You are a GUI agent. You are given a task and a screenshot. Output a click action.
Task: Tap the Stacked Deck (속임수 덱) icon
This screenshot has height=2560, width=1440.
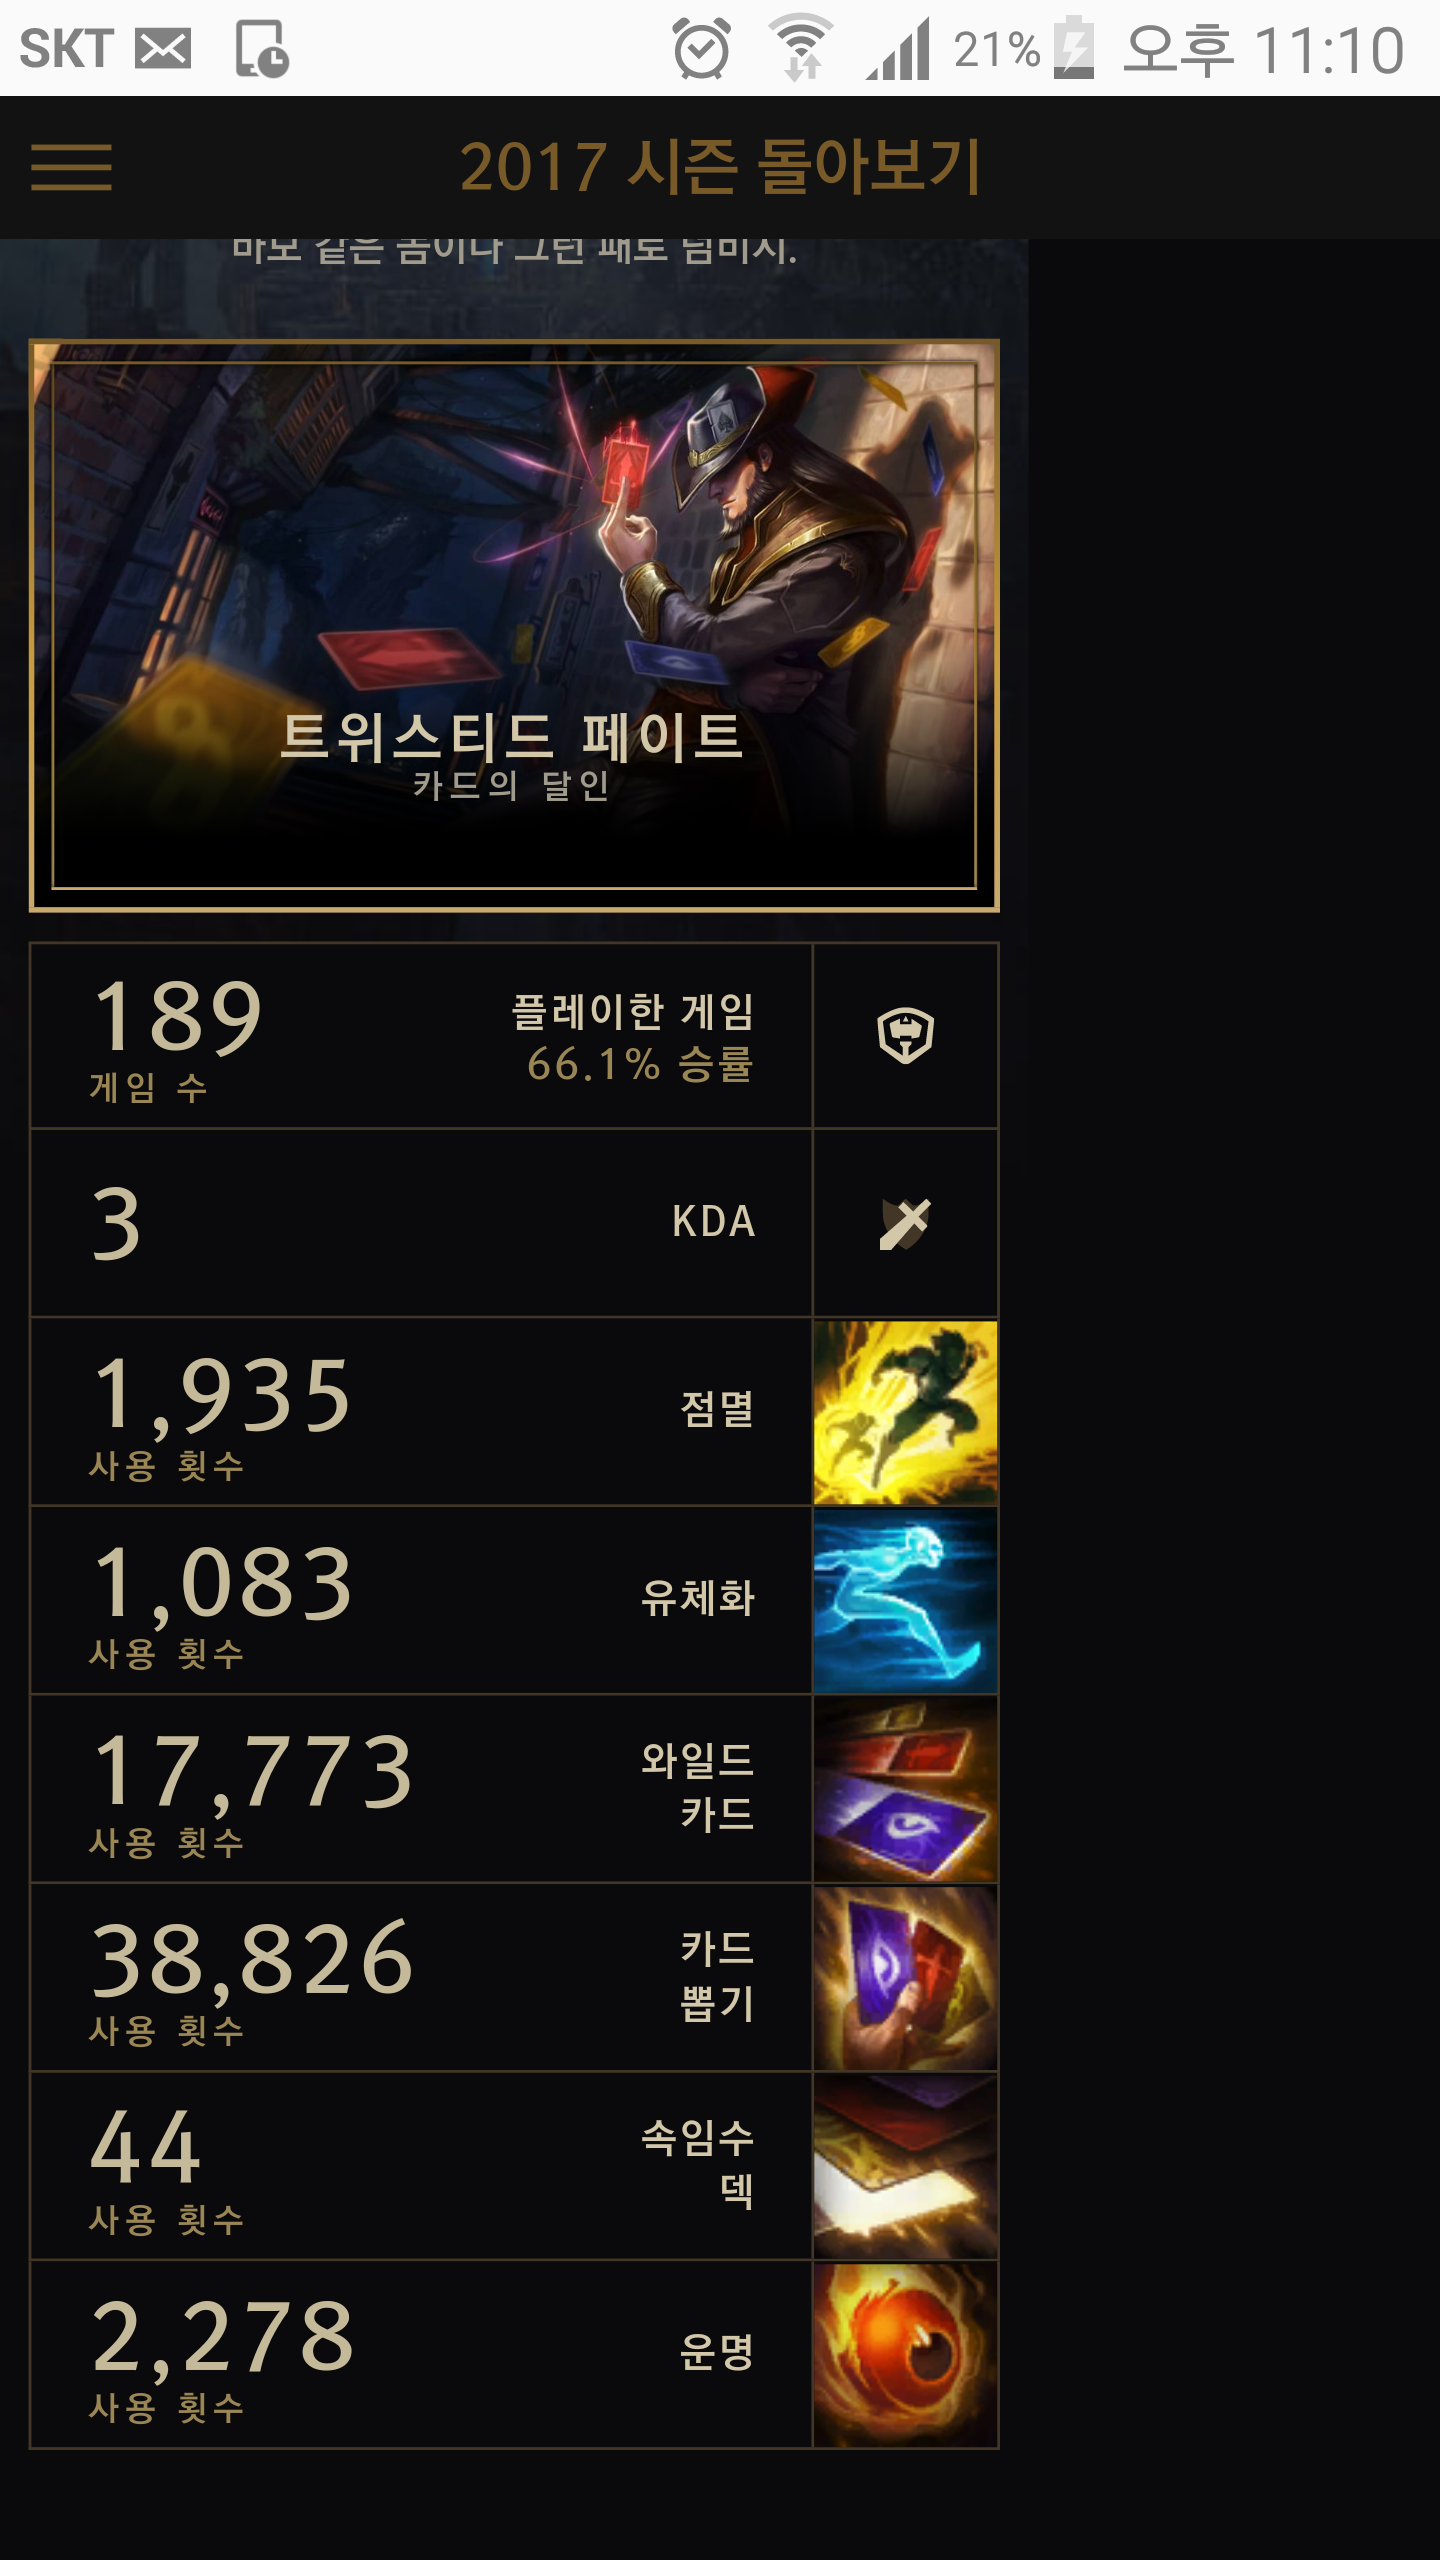point(905,2166)
